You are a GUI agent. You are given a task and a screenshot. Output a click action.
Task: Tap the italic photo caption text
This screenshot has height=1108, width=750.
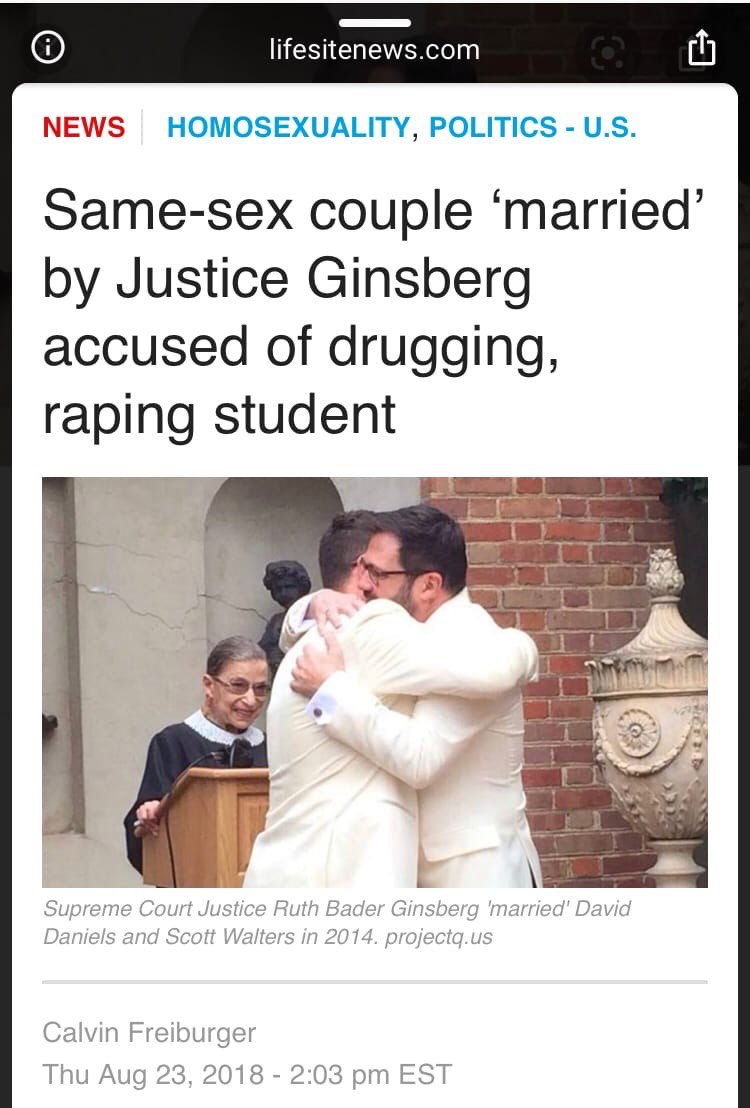click(337, 922)
